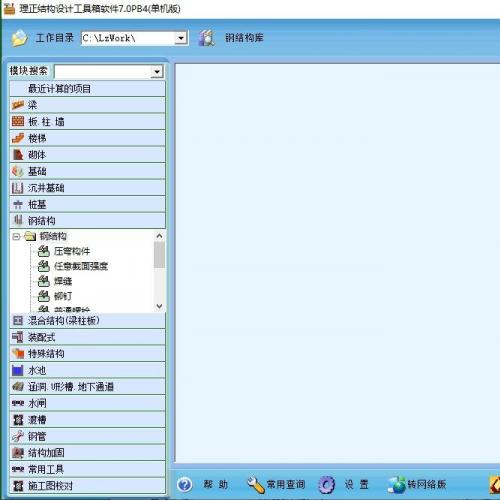This screenshot has width=500, height=500.
Task: Click the 常用工具 icon
Action: [18, 469]
